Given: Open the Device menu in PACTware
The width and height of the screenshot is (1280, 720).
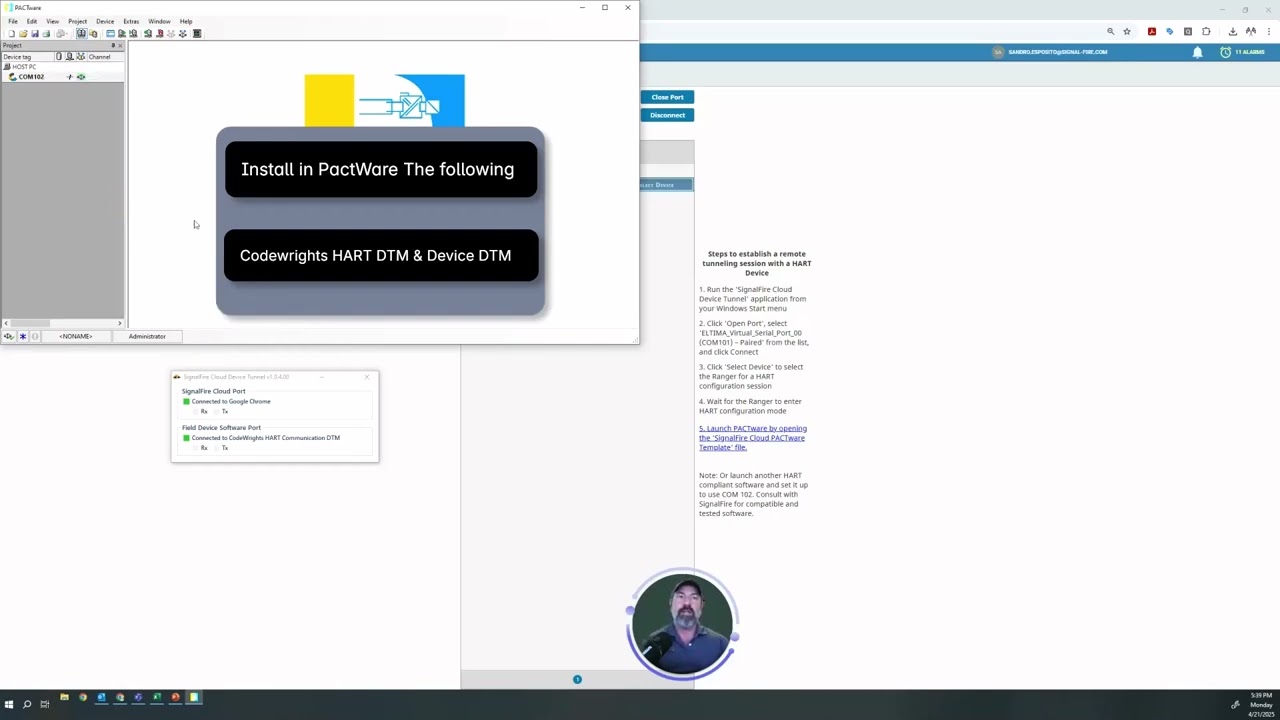Looking at the screenshot, I should point(105,21).
